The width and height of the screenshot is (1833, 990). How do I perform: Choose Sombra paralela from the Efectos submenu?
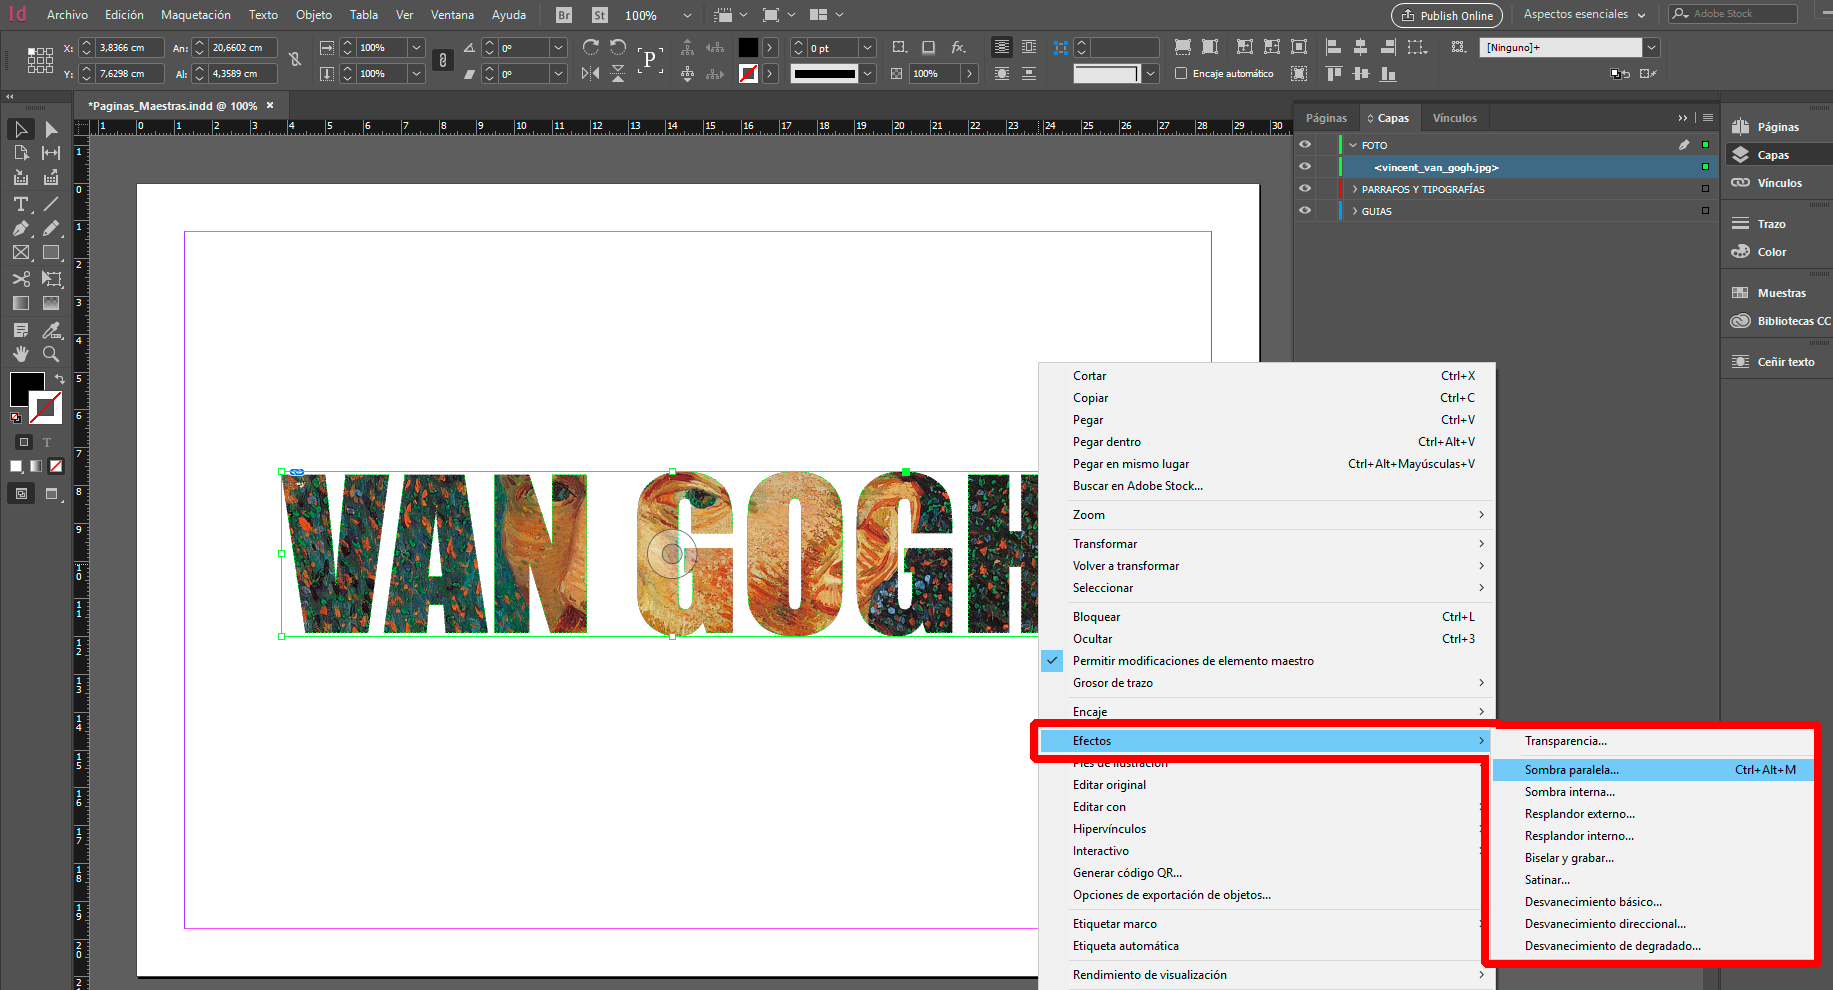click(1571, 769)
